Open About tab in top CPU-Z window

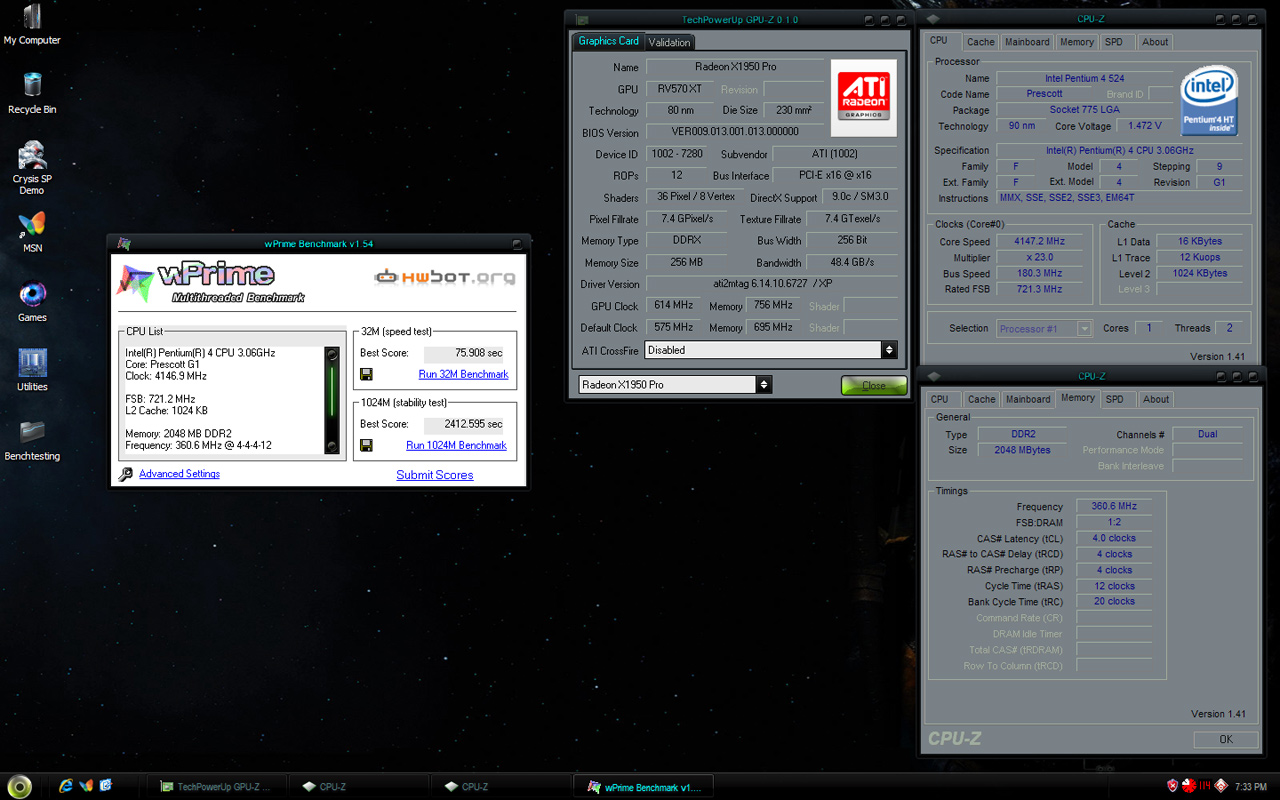[x=1155, y=42]
